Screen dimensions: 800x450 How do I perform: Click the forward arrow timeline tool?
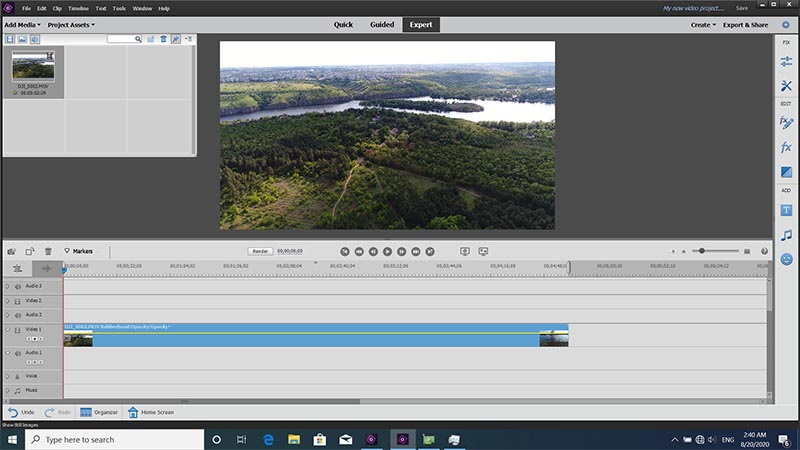pos(46,268)
